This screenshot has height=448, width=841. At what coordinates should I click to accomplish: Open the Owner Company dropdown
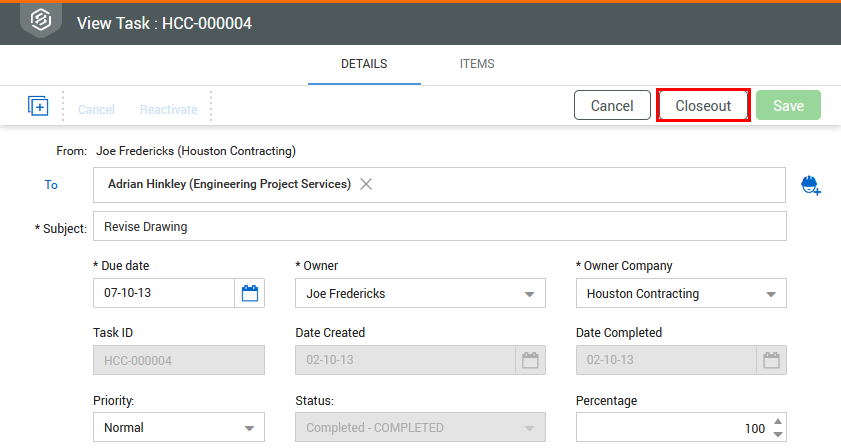(770, 294)
